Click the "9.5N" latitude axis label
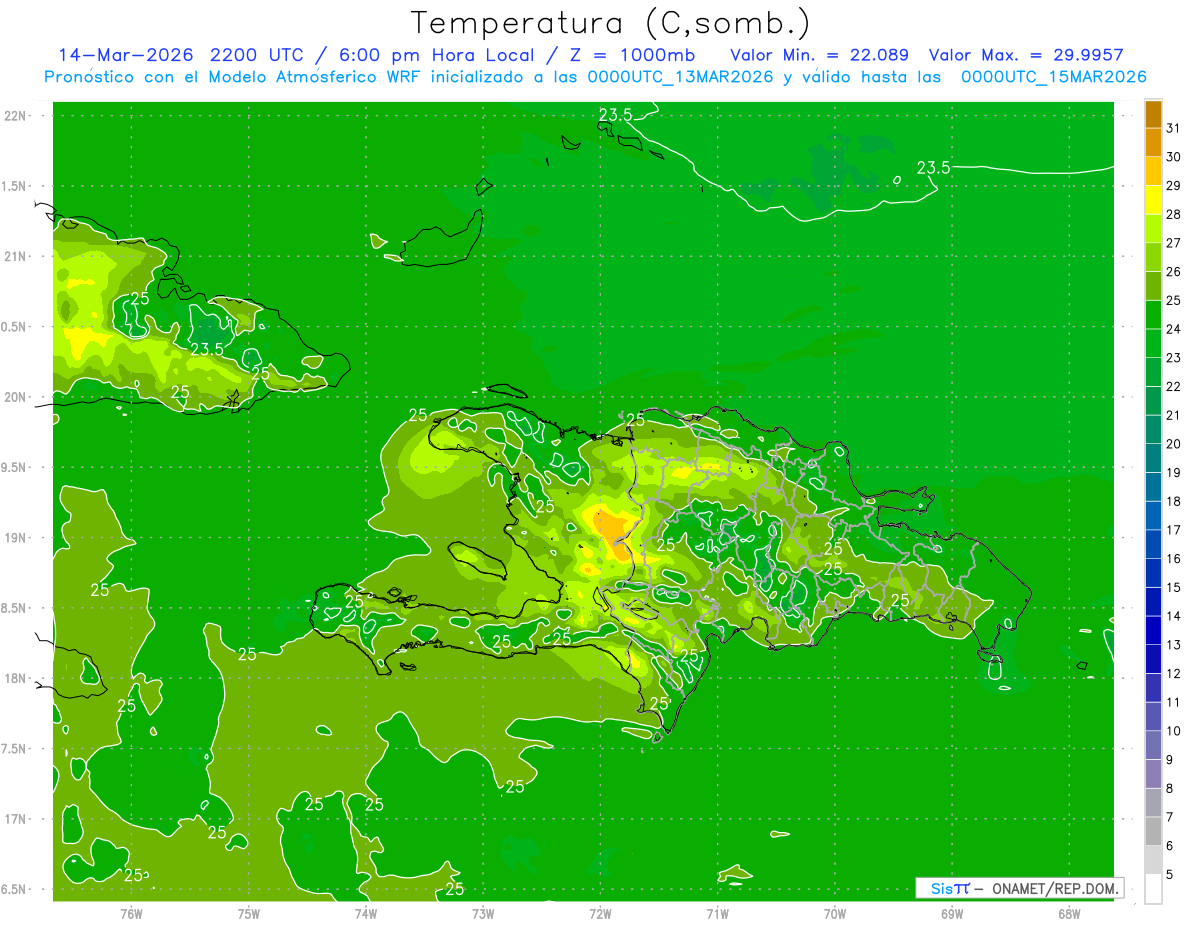The width and height of the screenshot is (1200, 927). tap(15, 467)
